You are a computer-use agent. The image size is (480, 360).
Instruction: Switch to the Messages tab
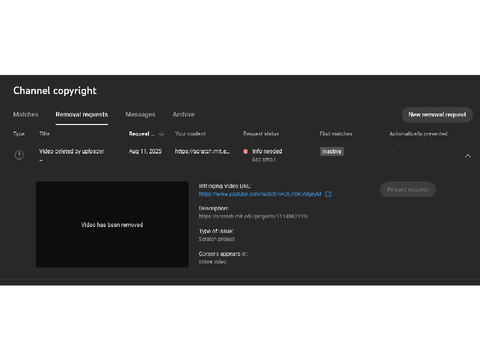coord(140,114)
